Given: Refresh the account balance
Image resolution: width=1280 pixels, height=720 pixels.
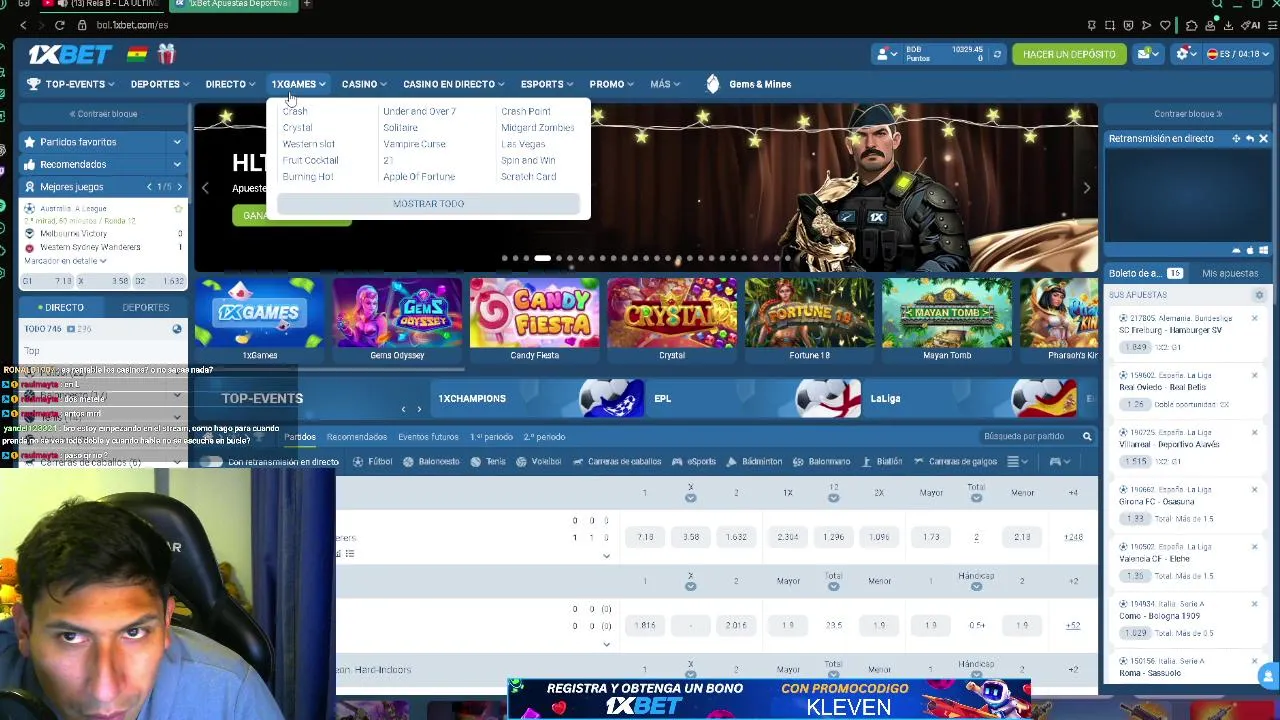Looking at the screenshot, I should [997, 54].
